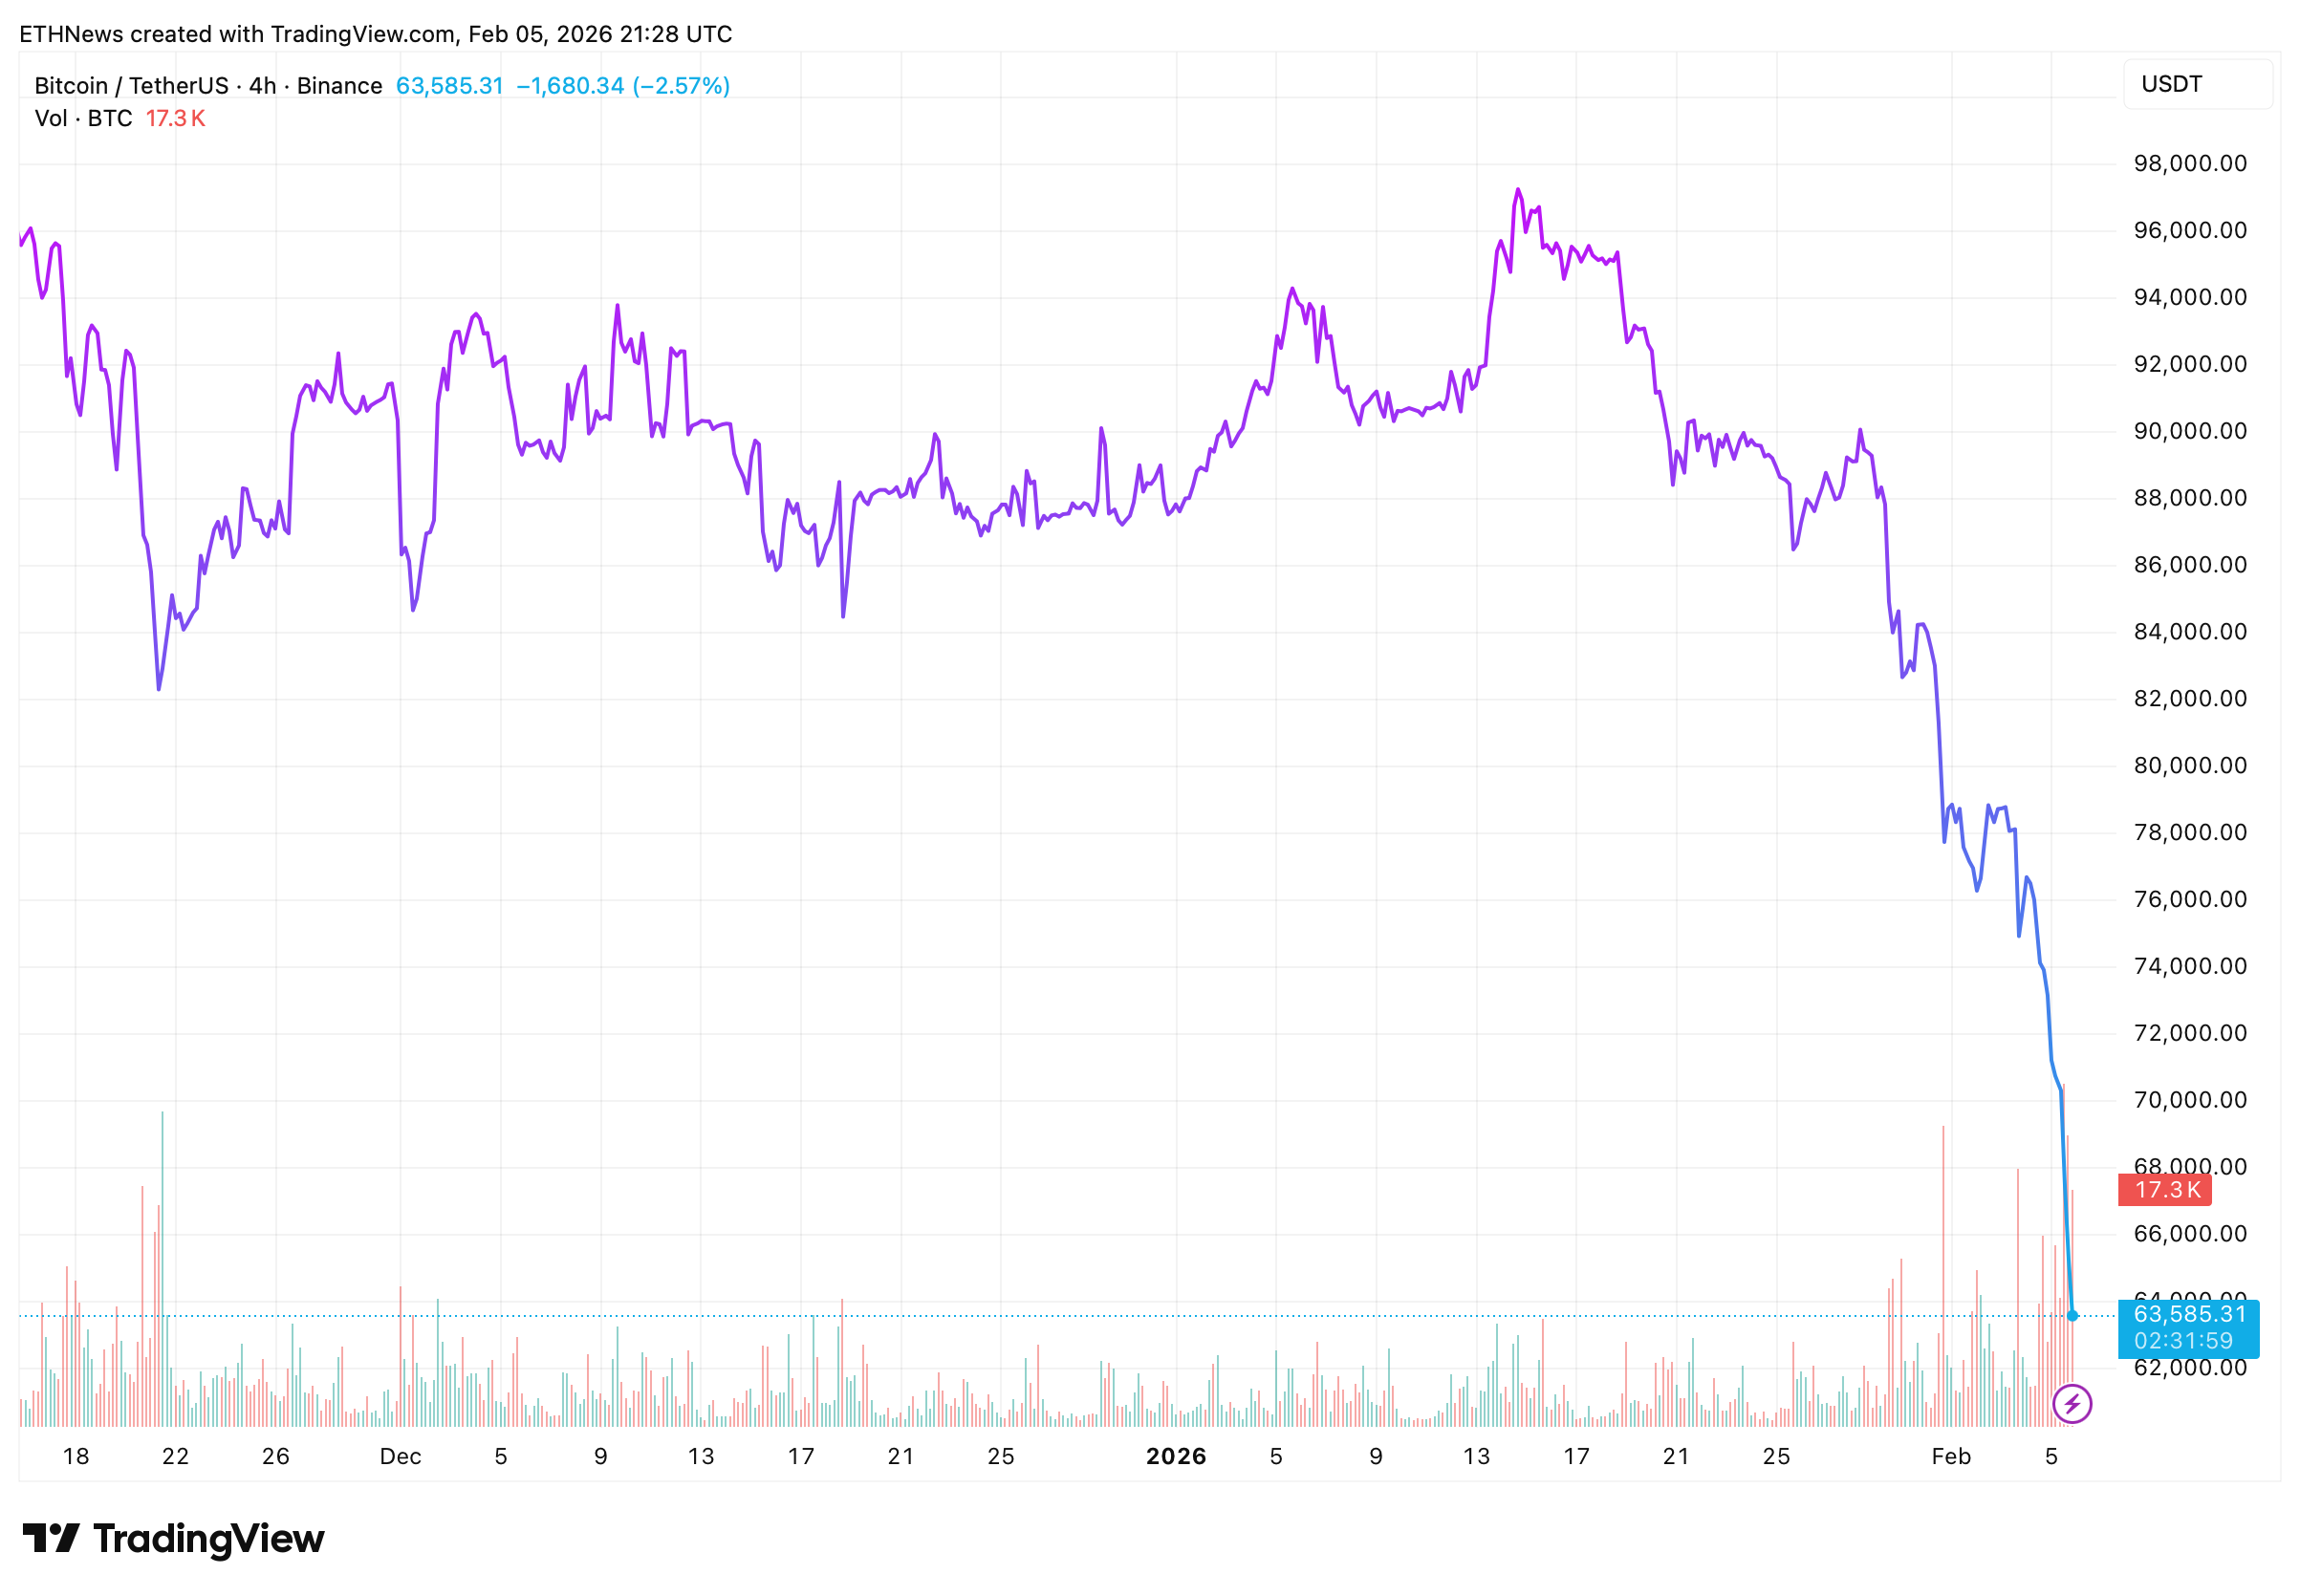Click the price change −1,680.34 (−2.57%) in legend
The width and height of the screenshot is (2300, 1596).
[x=622, y=86]
